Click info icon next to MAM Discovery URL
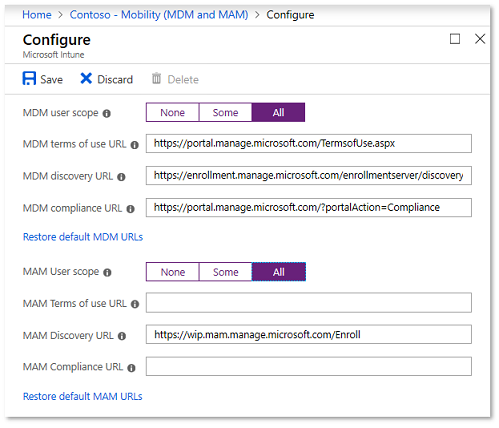Viewport: 499px width, 428px height. point(122,336)
